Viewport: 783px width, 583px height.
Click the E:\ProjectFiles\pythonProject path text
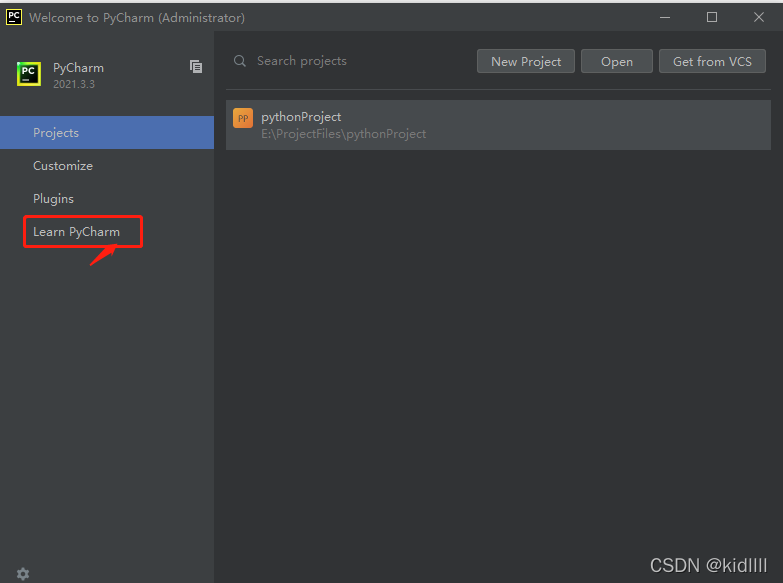click(344, 134)
